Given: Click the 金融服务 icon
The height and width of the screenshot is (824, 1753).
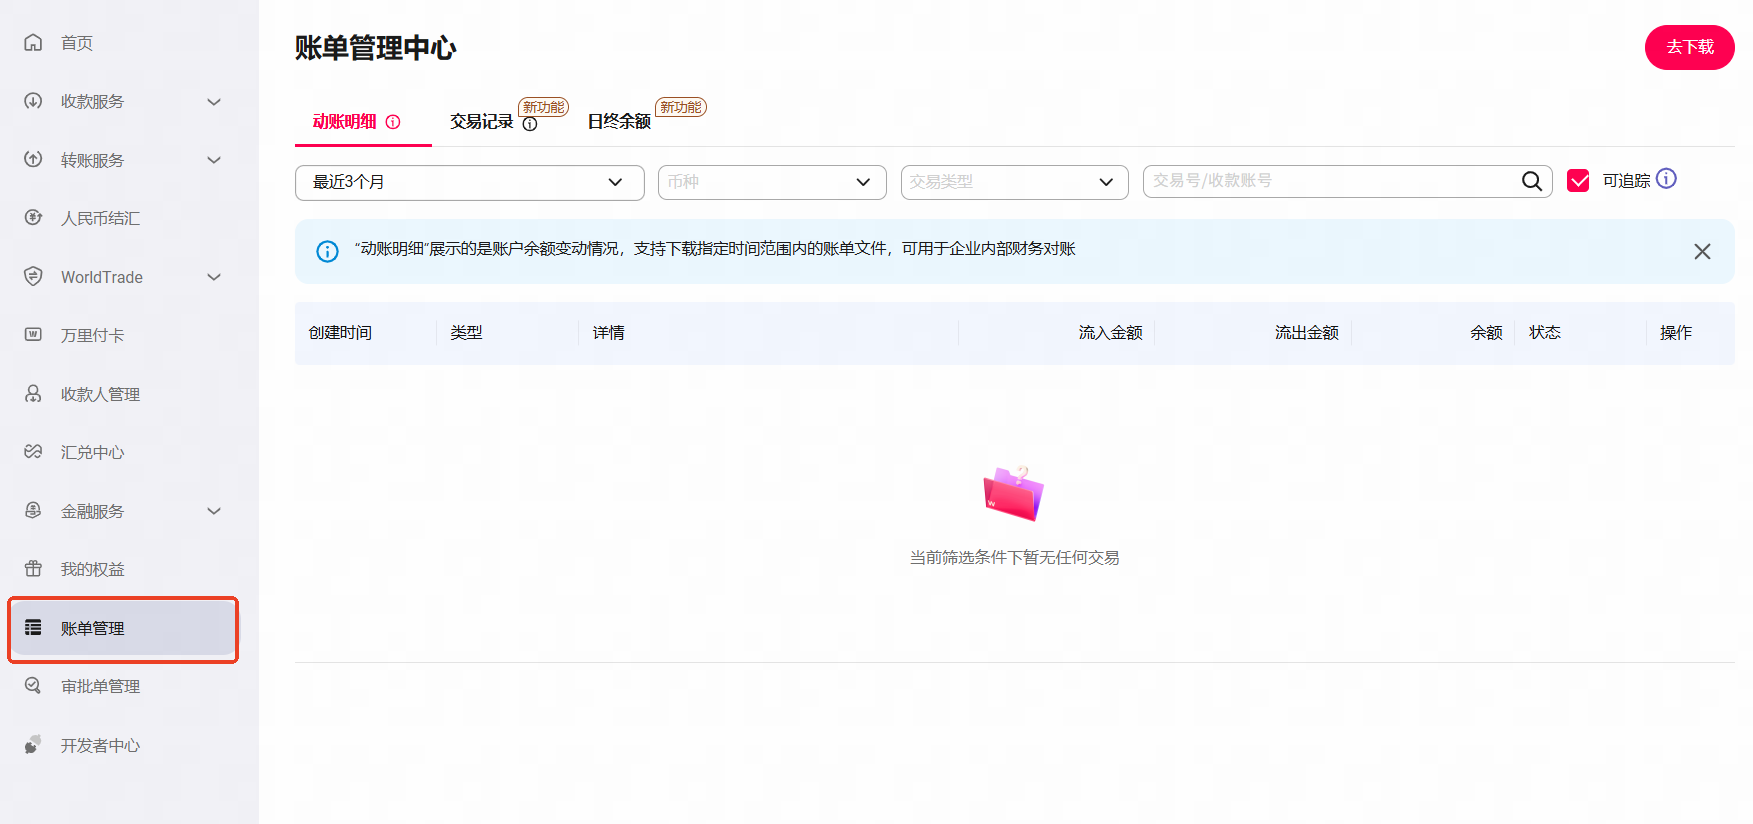Looking at the screenshot, I should pos(33,510).
